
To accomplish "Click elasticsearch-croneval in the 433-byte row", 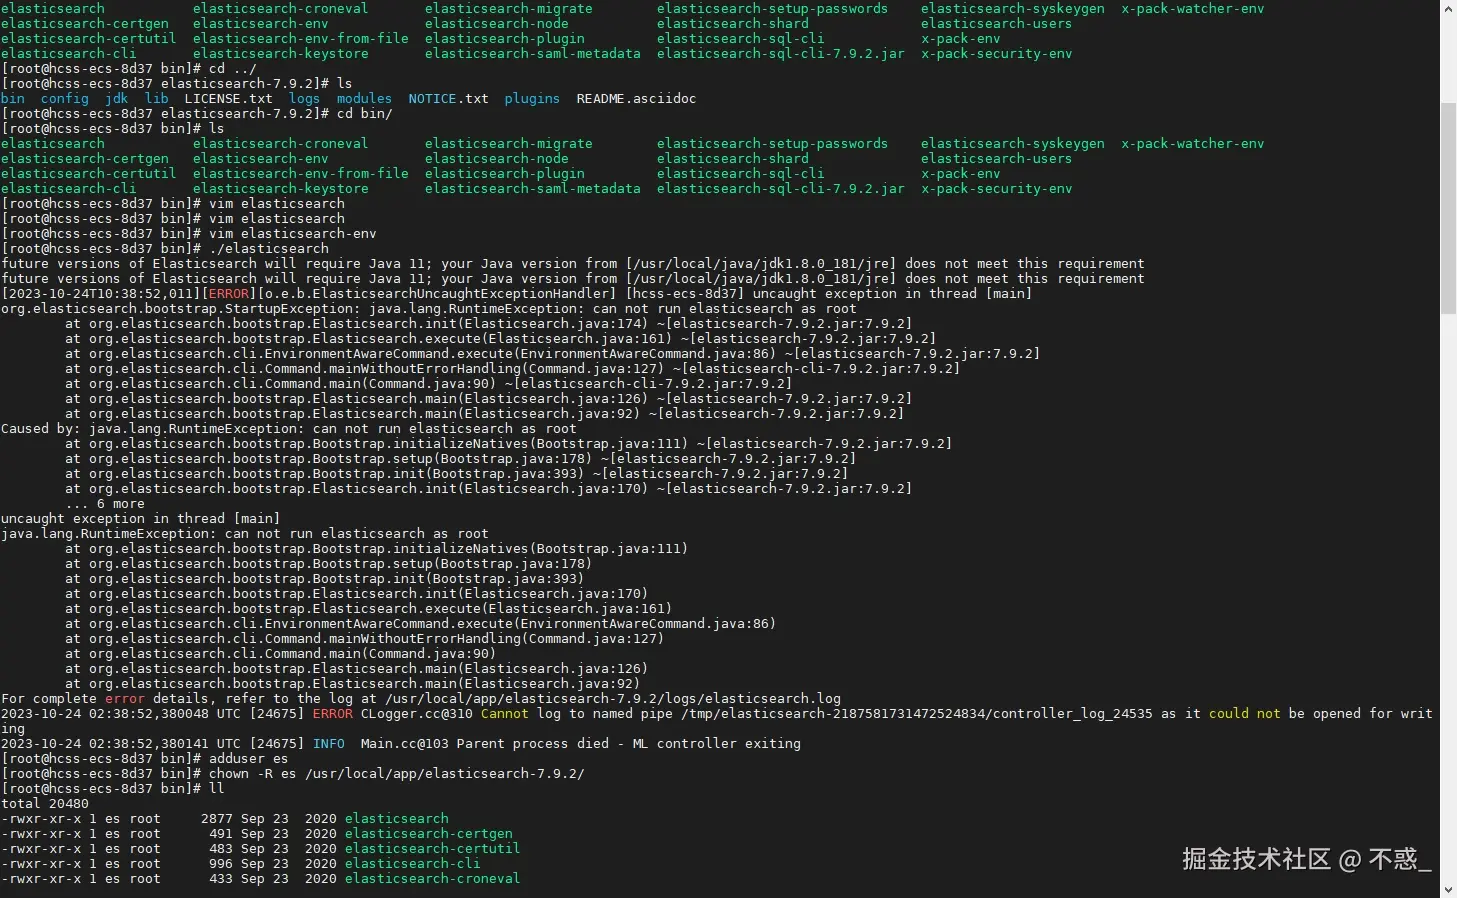I will tap(432, 879).
